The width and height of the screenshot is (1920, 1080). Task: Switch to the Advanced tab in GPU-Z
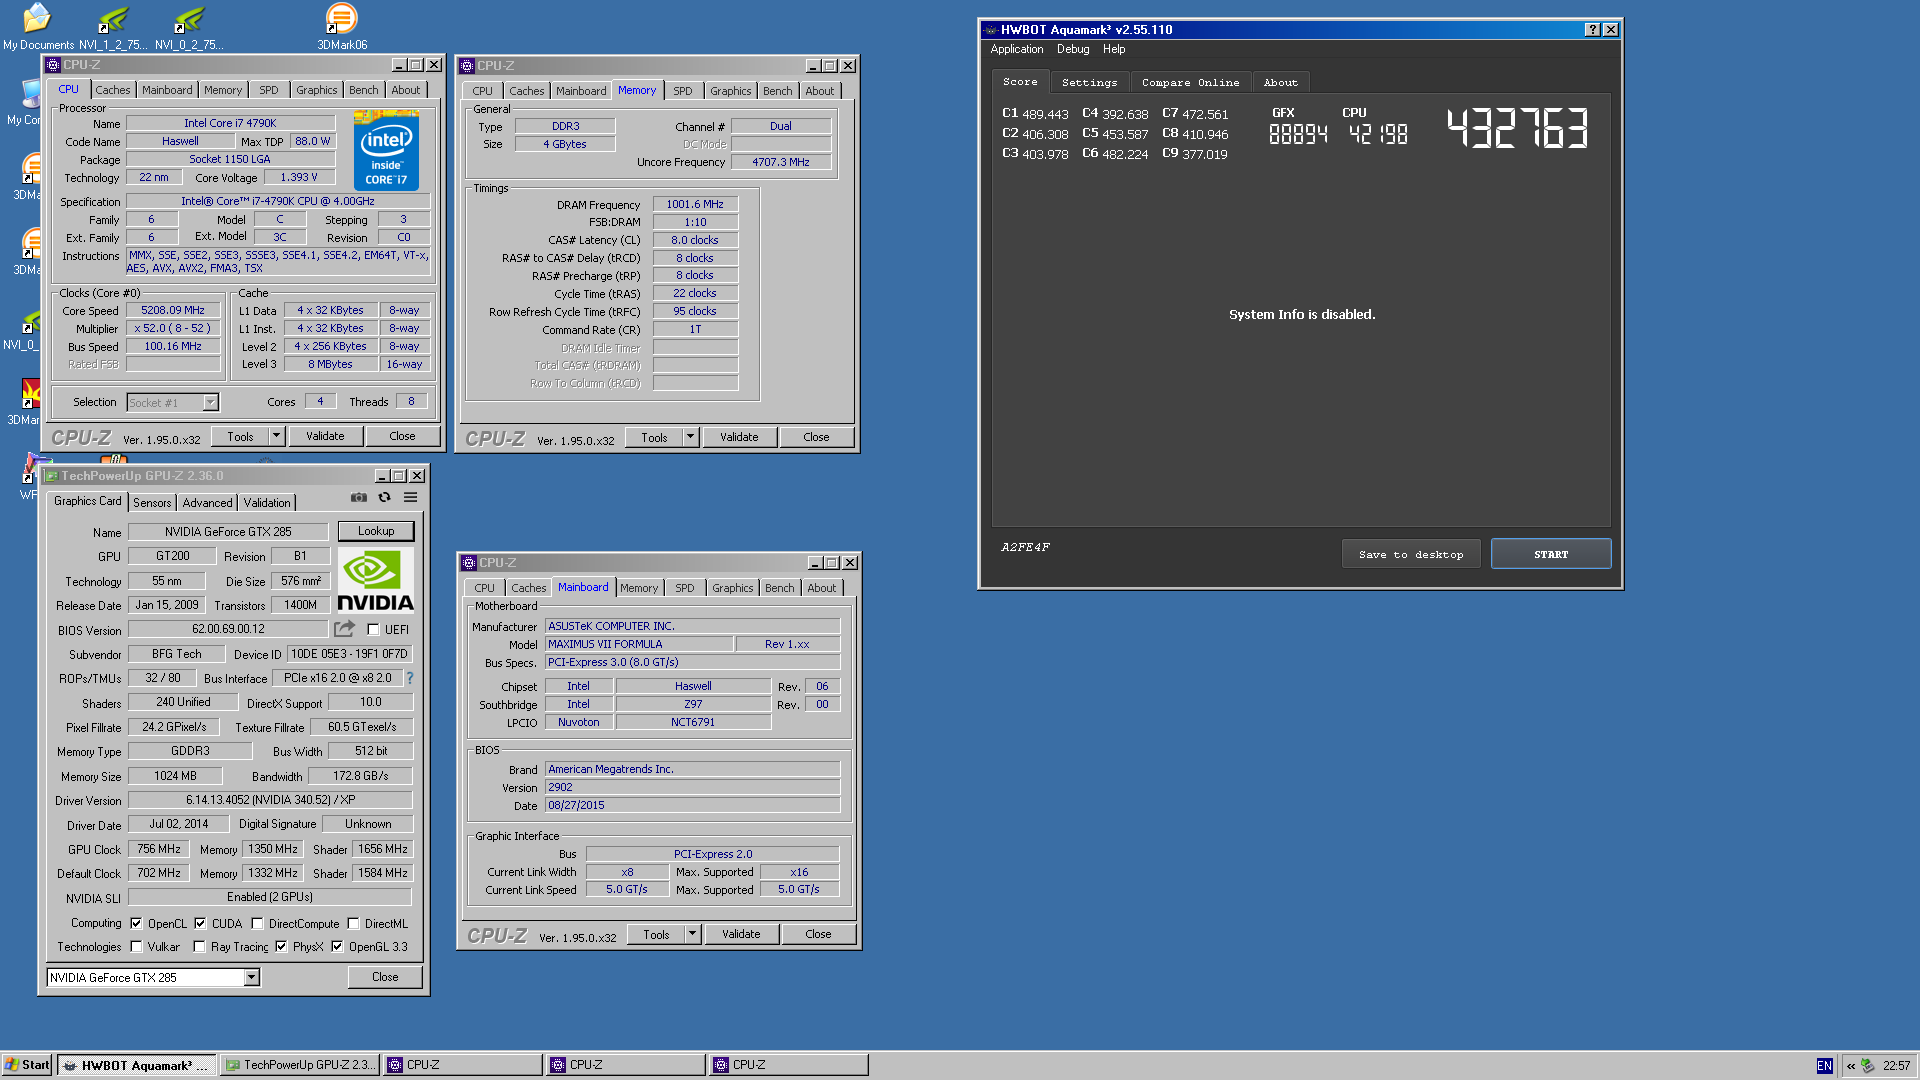(207, 503)
